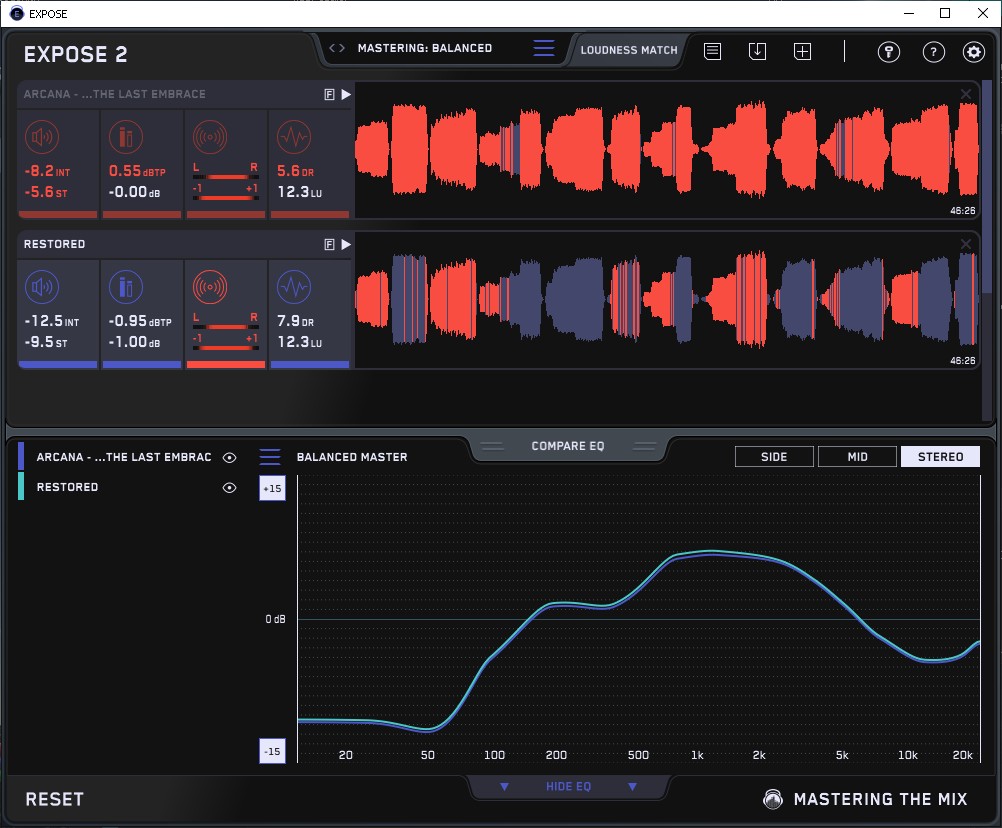Click the -12.5 INT loudness value
The width and height of the screenshot is (1002, 828).
point(51,321)
